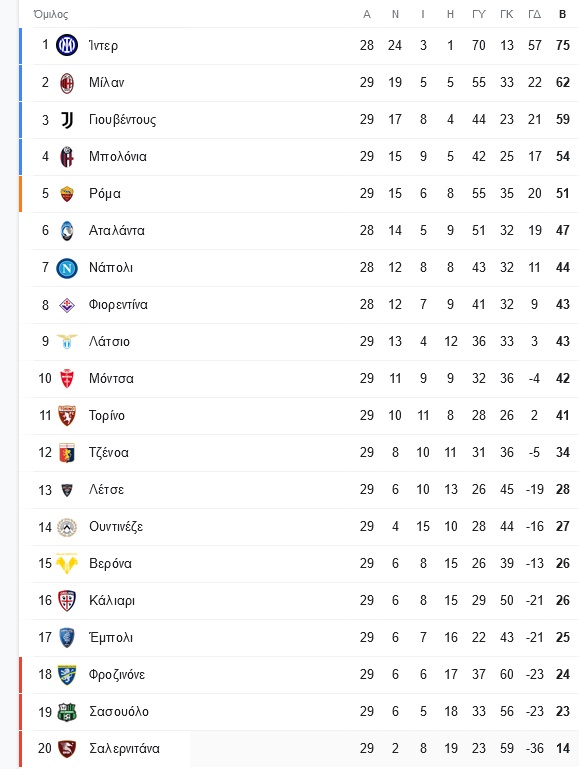Open the Σαλερνιτάνα team row
The height and width of the screenshot is (769, 579).
pos(299,748)
